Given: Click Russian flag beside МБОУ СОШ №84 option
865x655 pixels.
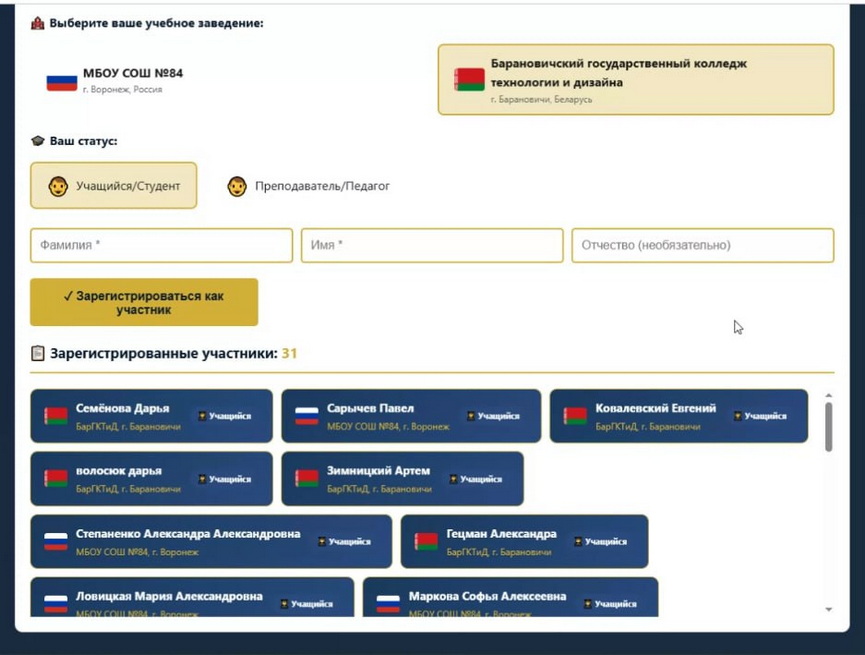Looking at the screenshot, I should point(62,81).
